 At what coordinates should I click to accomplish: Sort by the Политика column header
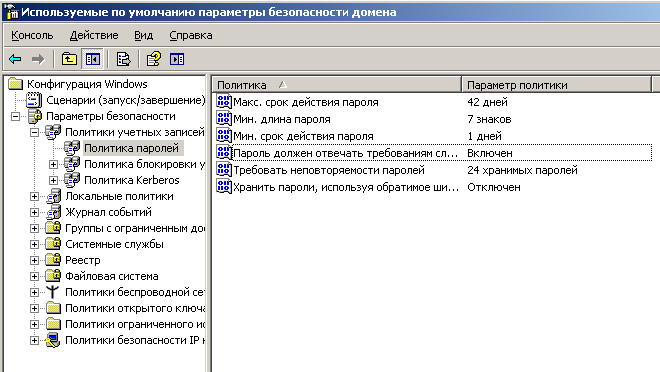tap(336, 85)
